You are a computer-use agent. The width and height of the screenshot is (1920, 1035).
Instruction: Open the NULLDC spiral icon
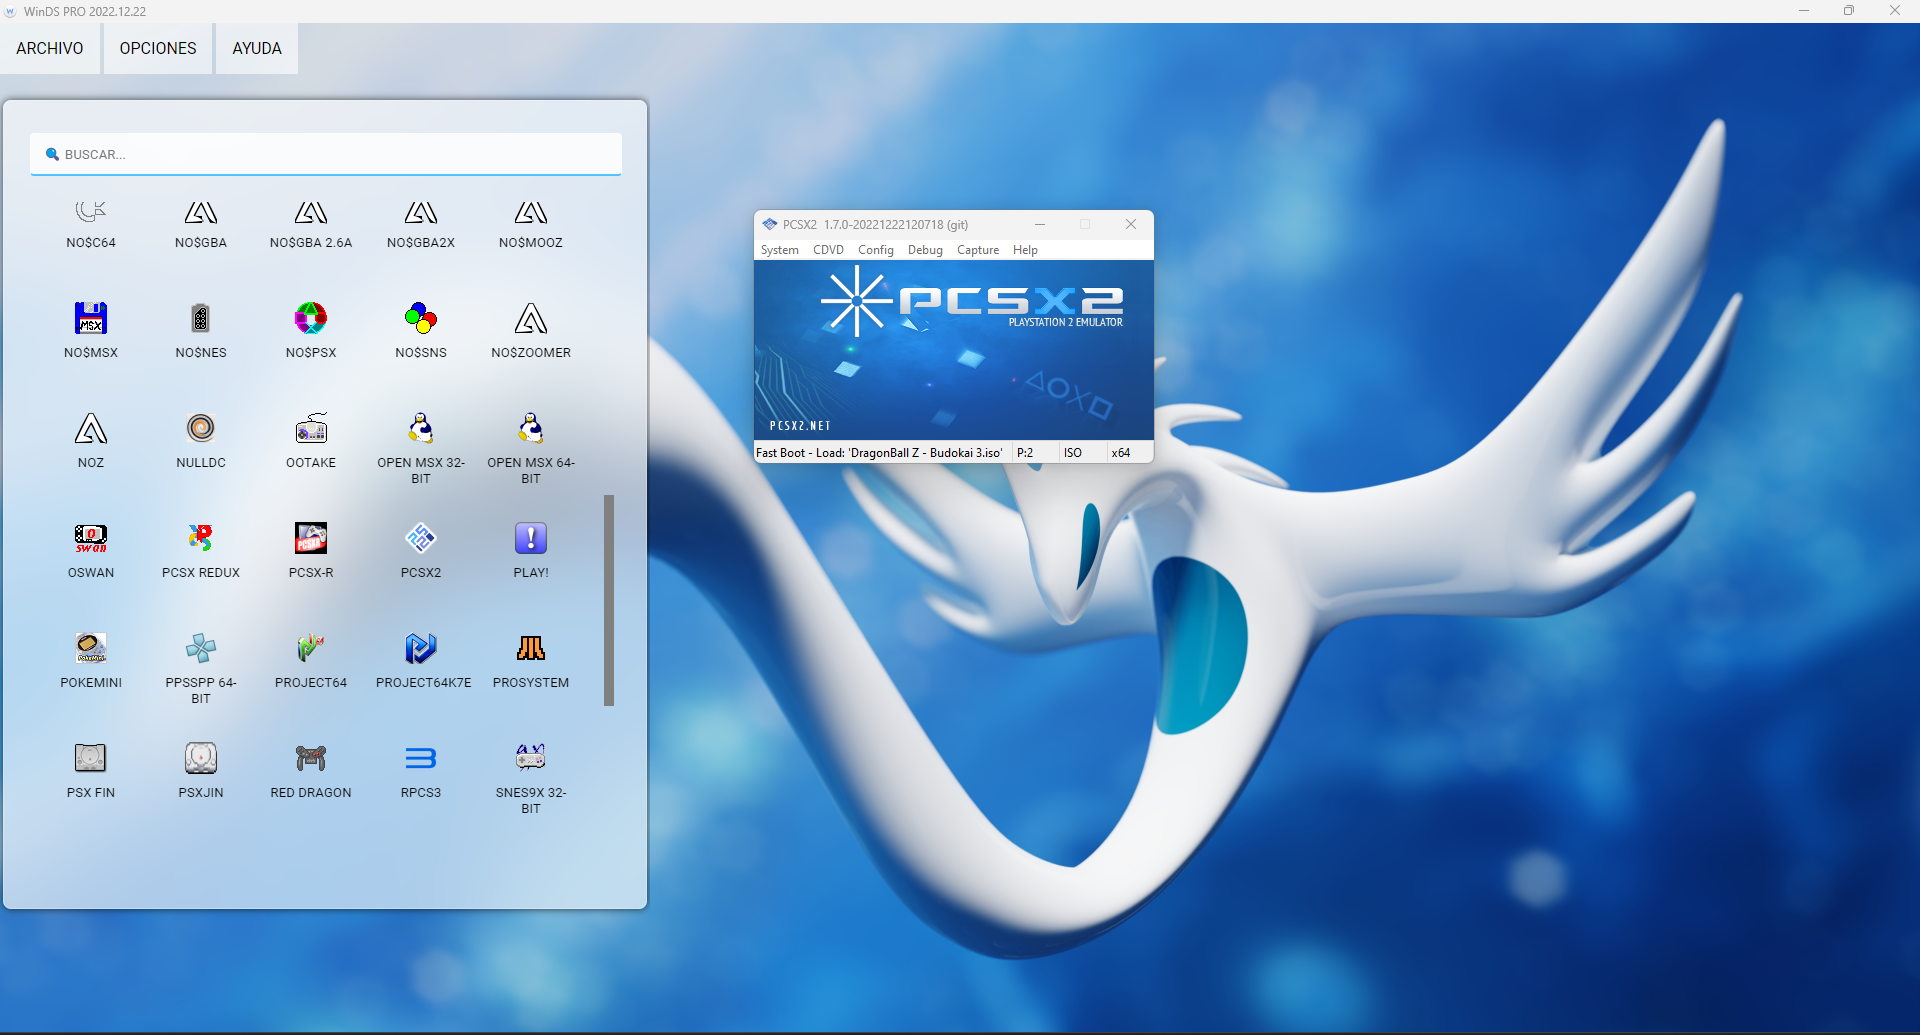click(x=201, y=428)
